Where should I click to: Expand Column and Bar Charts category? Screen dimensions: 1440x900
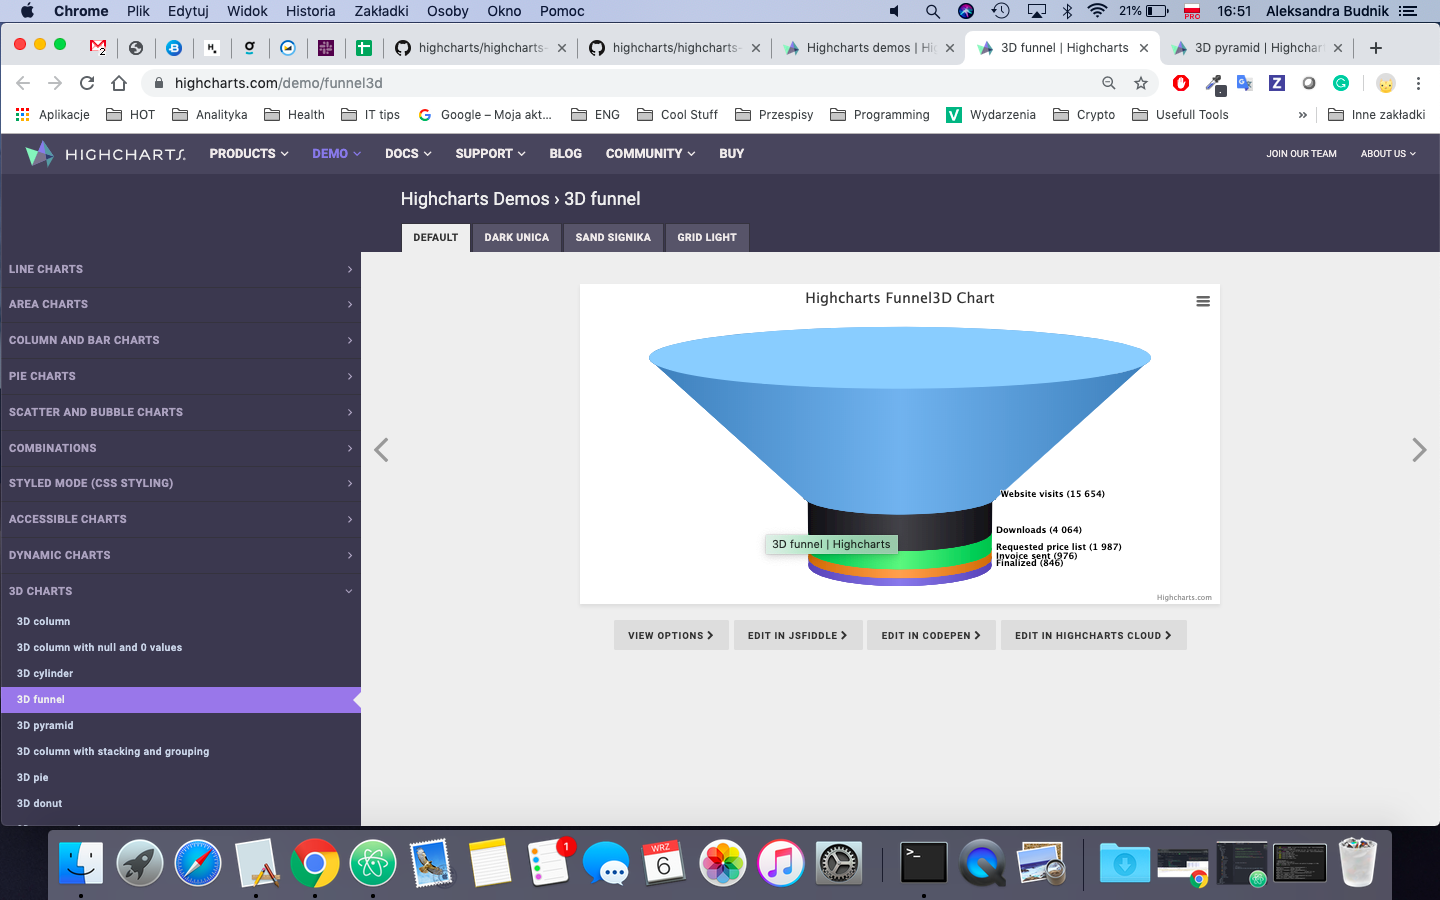[x=180, y=340]
